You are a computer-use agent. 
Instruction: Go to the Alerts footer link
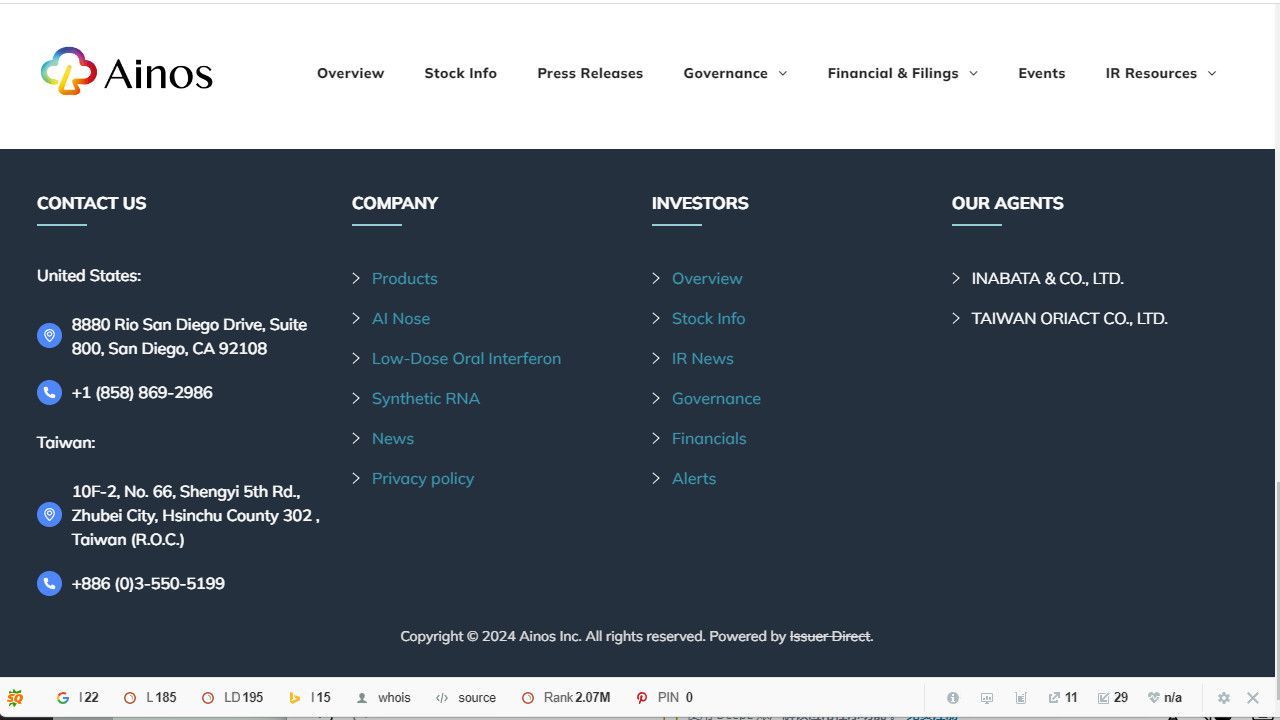[694, 478]
